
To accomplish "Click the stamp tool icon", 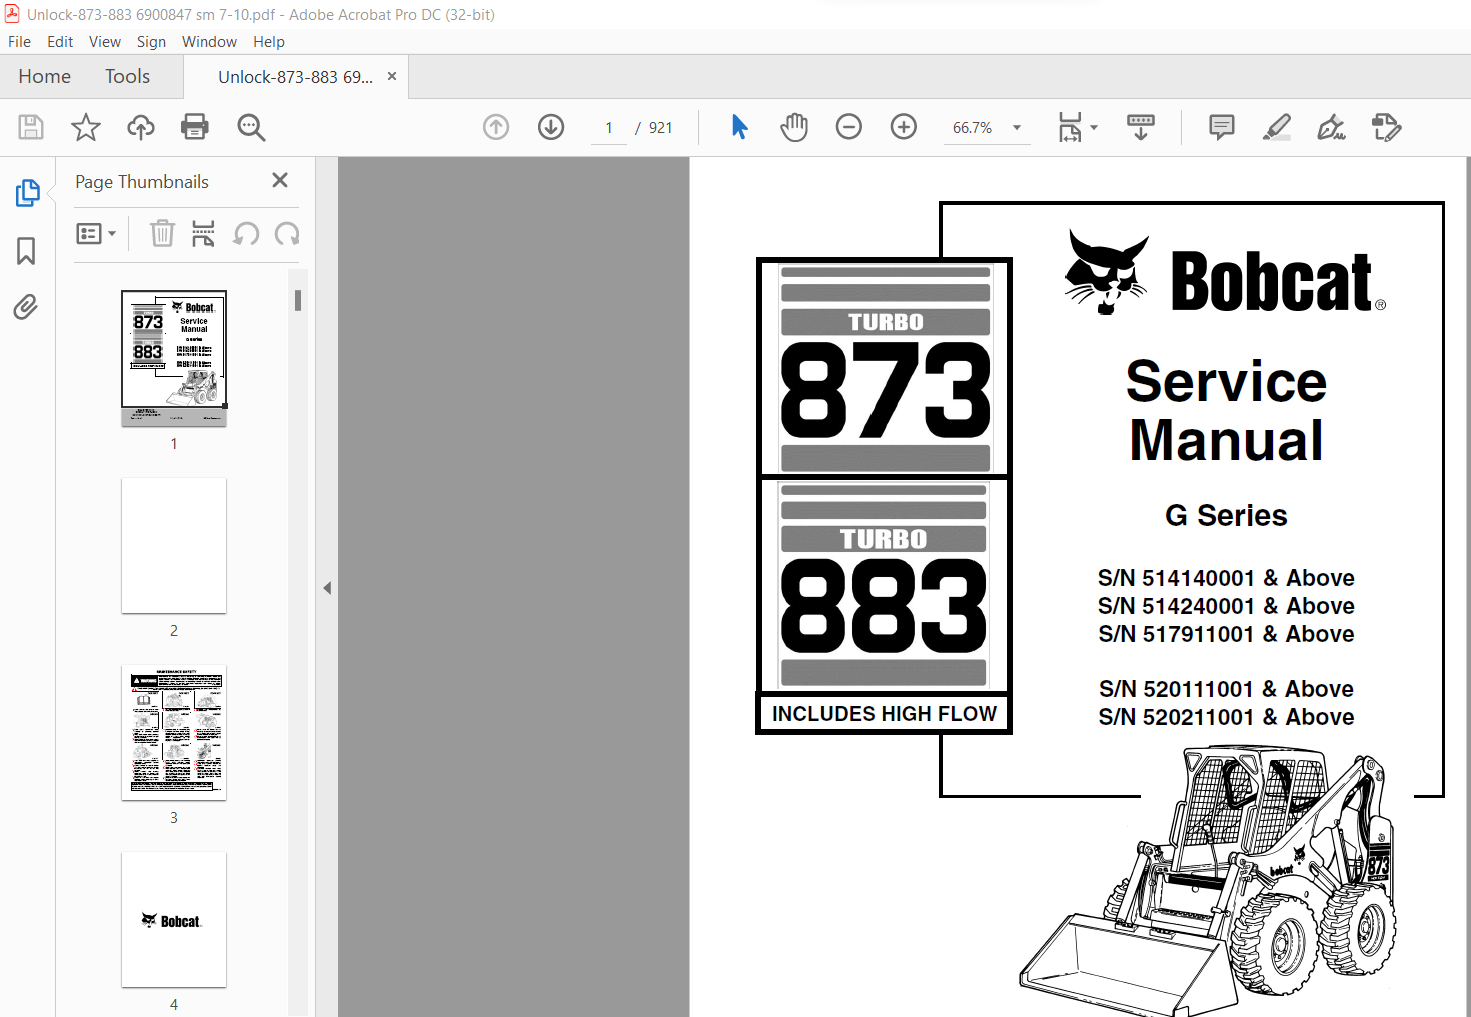I will click(1386, 127).
